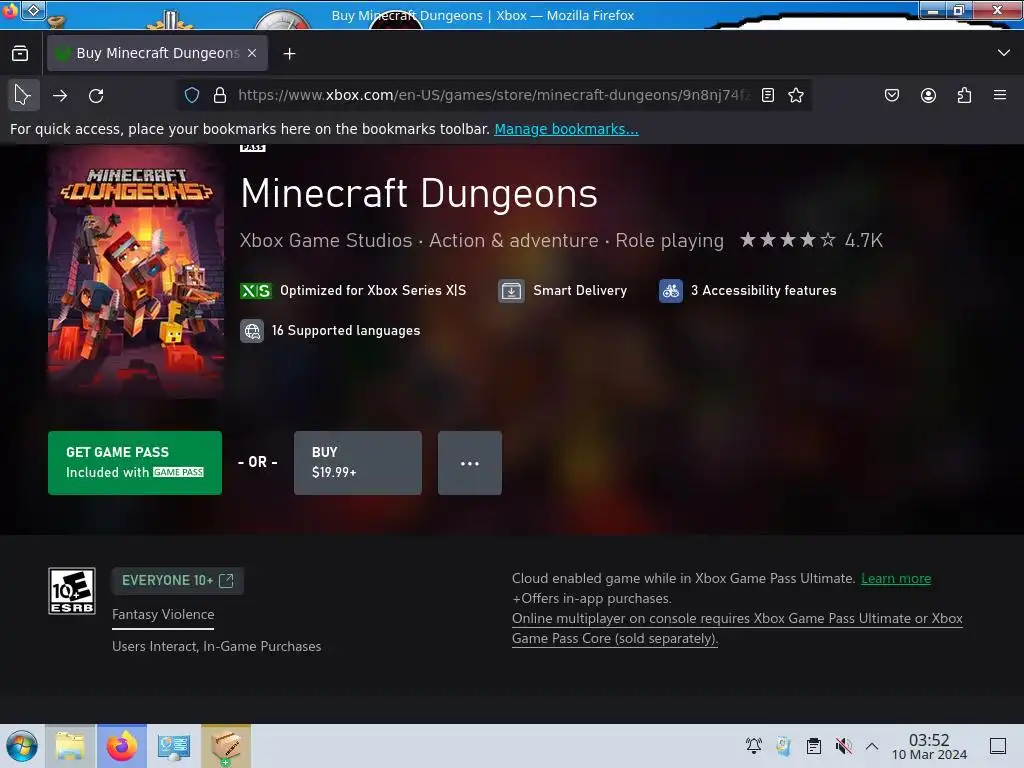Click the Optimized for Xbox Series X|S text
The image size is (1024, 768).
pyautogui.click(x=373, y=291)
